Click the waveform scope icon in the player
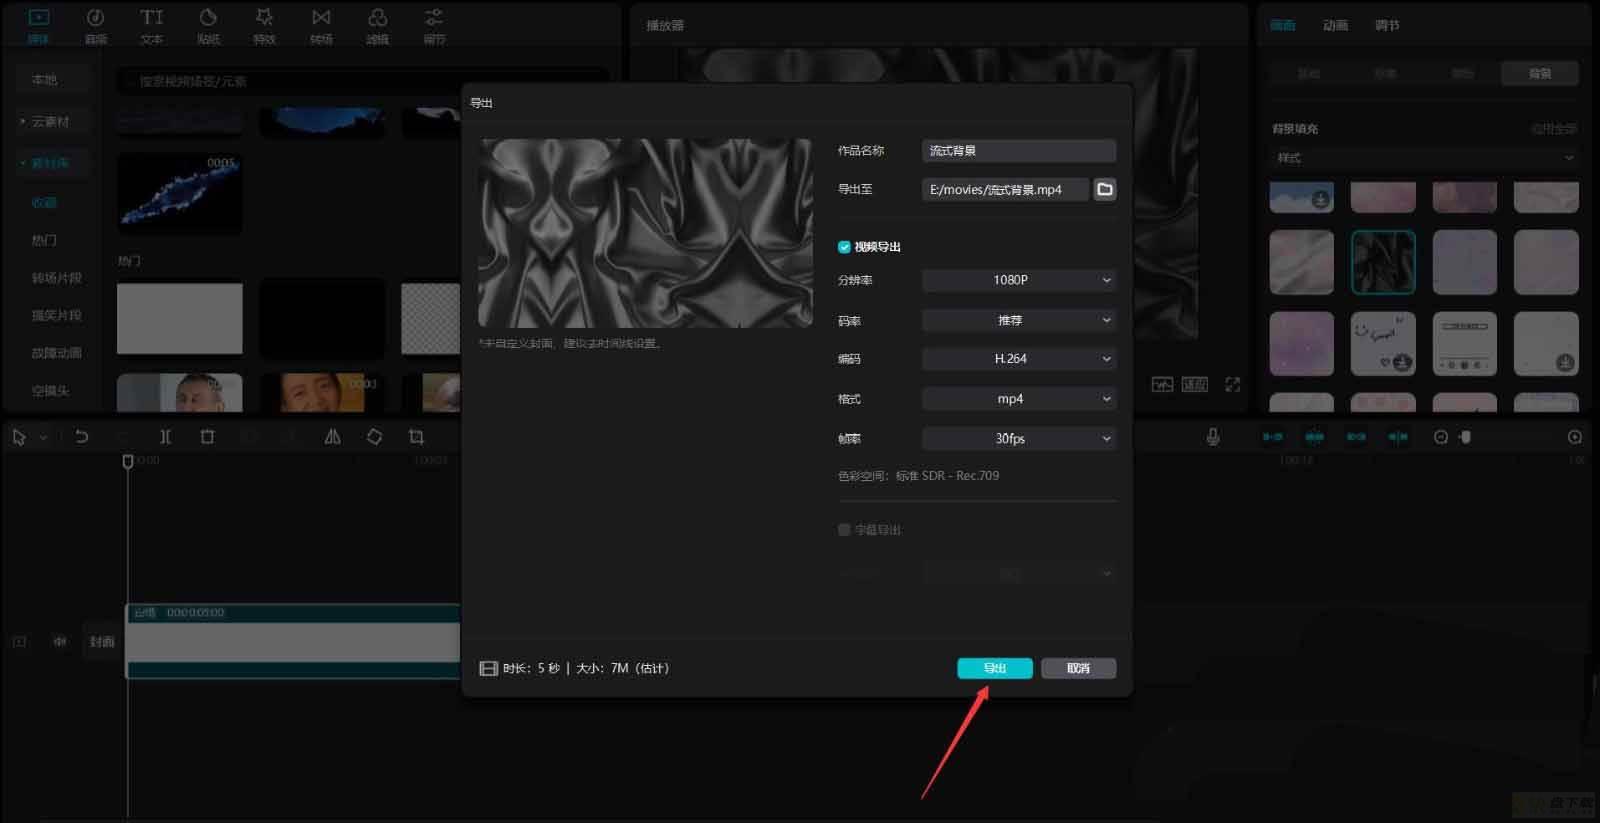Screen dimensions: 1600x823 pos(1162,385)
